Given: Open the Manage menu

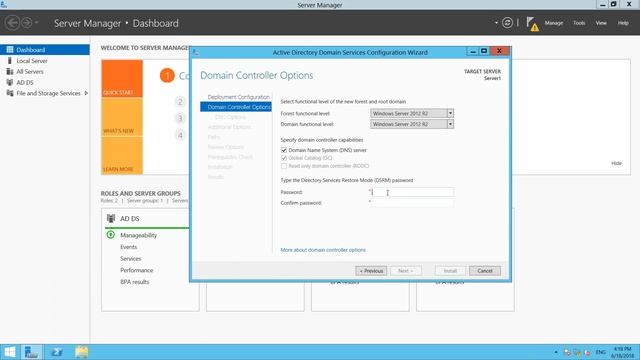Looking at the screenshot, I should 553,23.
